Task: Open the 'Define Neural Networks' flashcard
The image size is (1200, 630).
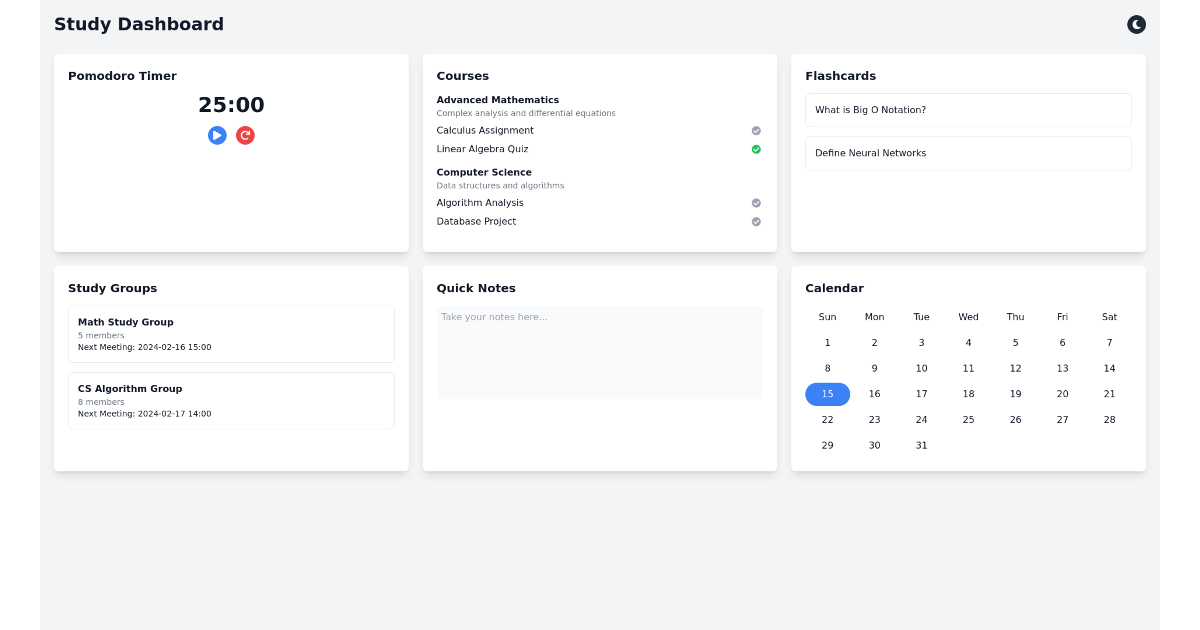Action: [x=968, y=153]
